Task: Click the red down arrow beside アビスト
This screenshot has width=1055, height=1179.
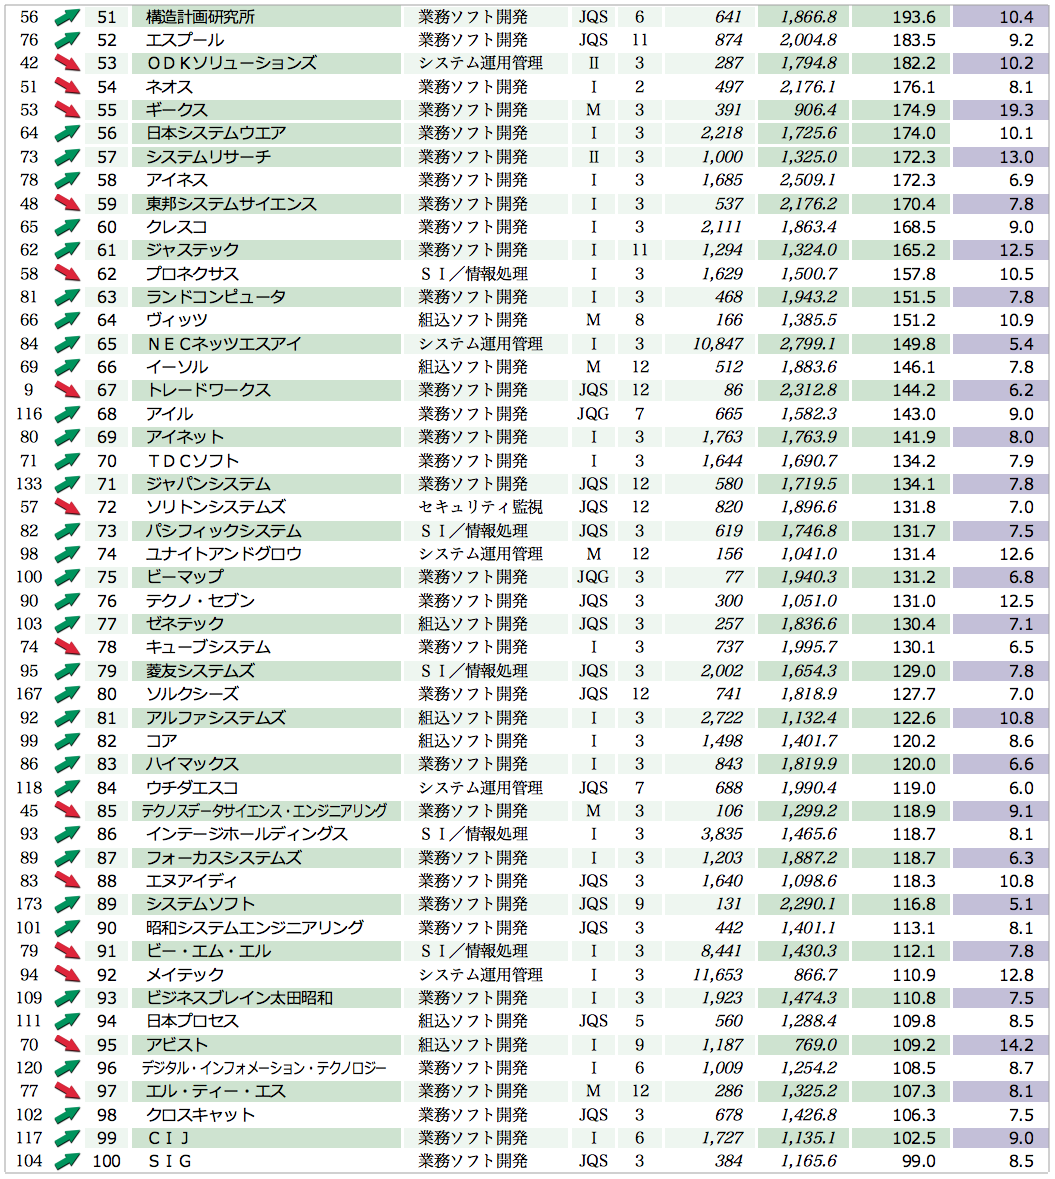Action: point(67,1044)
